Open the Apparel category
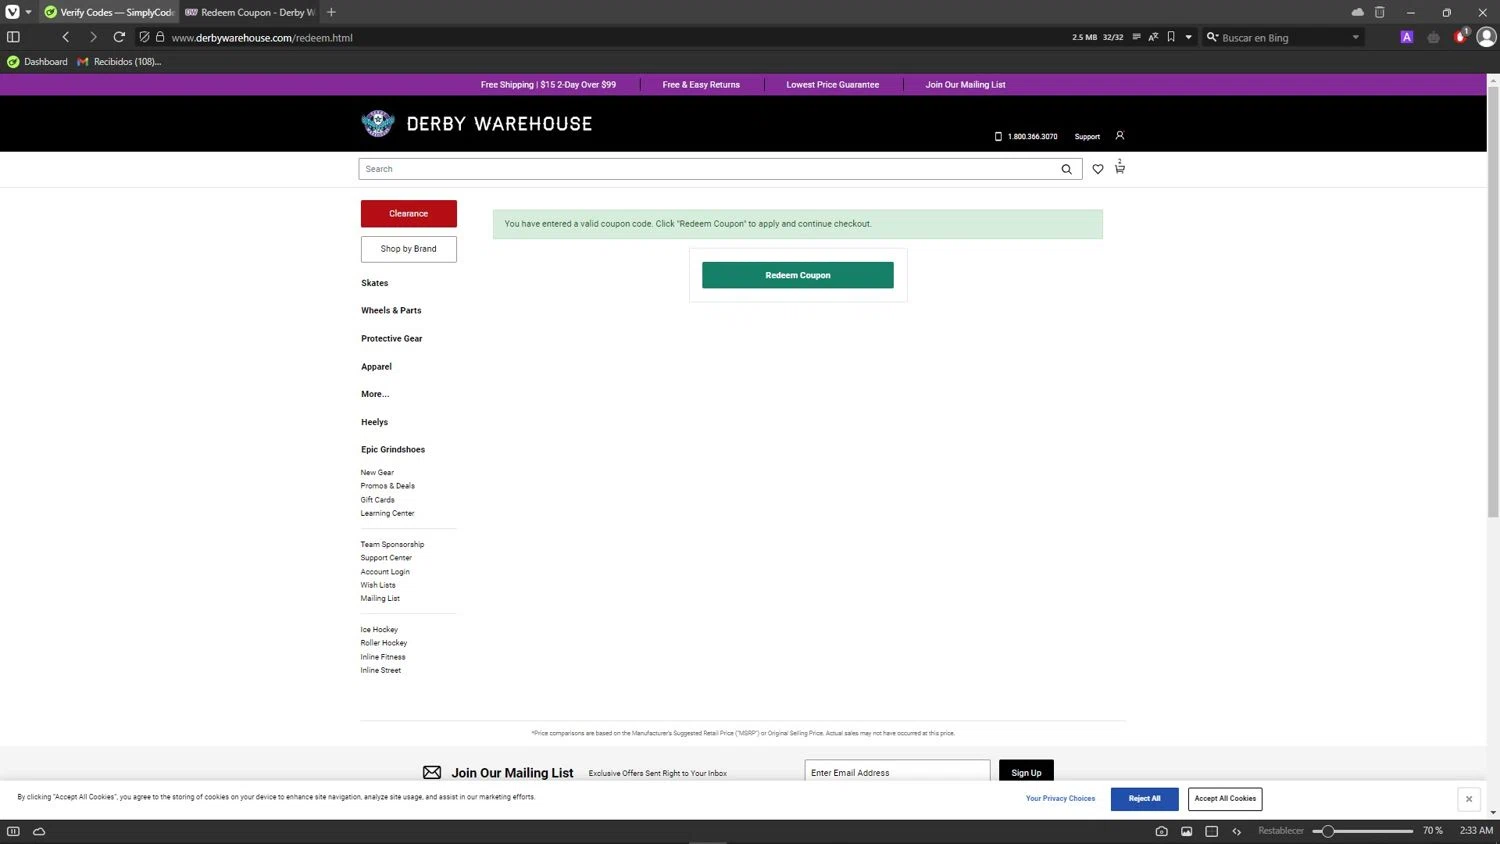 [x=377, y=366]
